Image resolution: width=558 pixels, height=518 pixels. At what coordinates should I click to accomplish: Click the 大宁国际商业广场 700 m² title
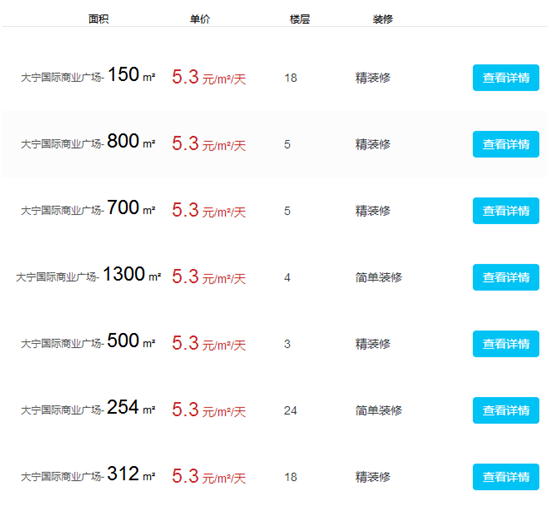point(88,208)
